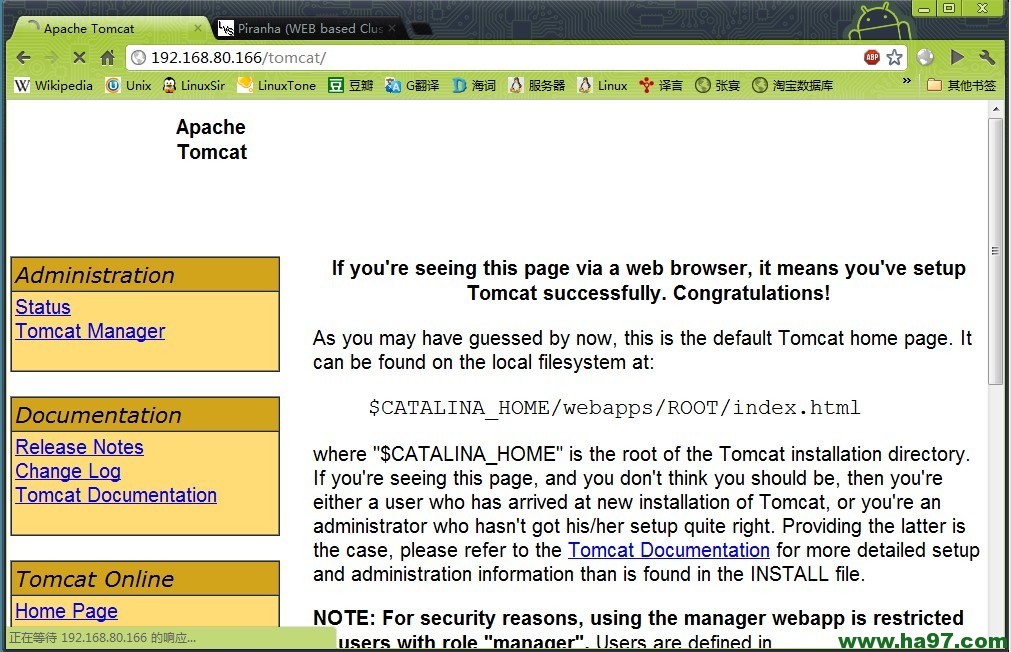Click the AdBlock Plus icon
The width and height of the screenshot is (1011, 652).
[872, 57]
